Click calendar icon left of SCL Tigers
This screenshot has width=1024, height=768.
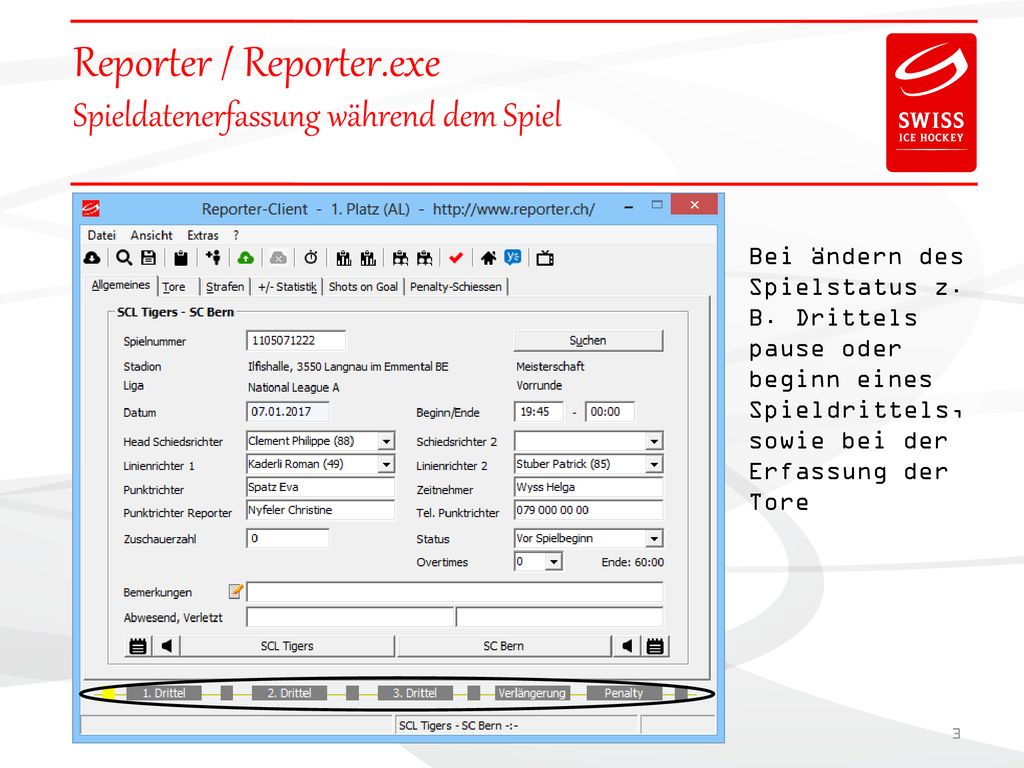click(x=138, y=646)
